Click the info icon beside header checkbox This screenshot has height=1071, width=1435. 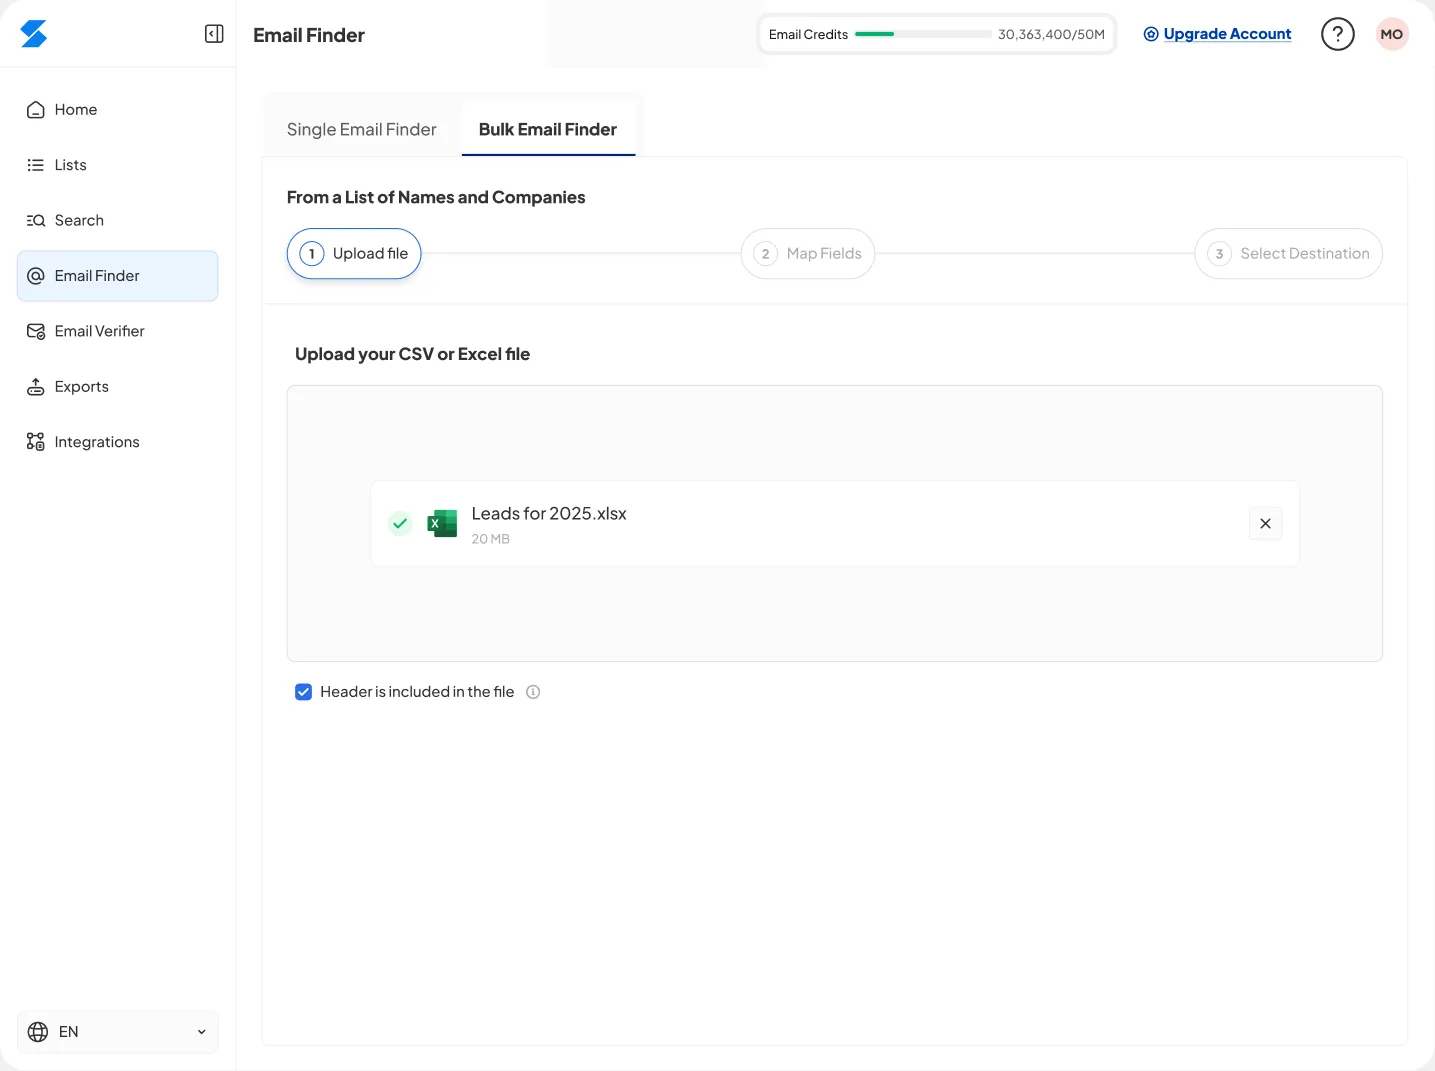pyautogui.click(x=533, y=692)
